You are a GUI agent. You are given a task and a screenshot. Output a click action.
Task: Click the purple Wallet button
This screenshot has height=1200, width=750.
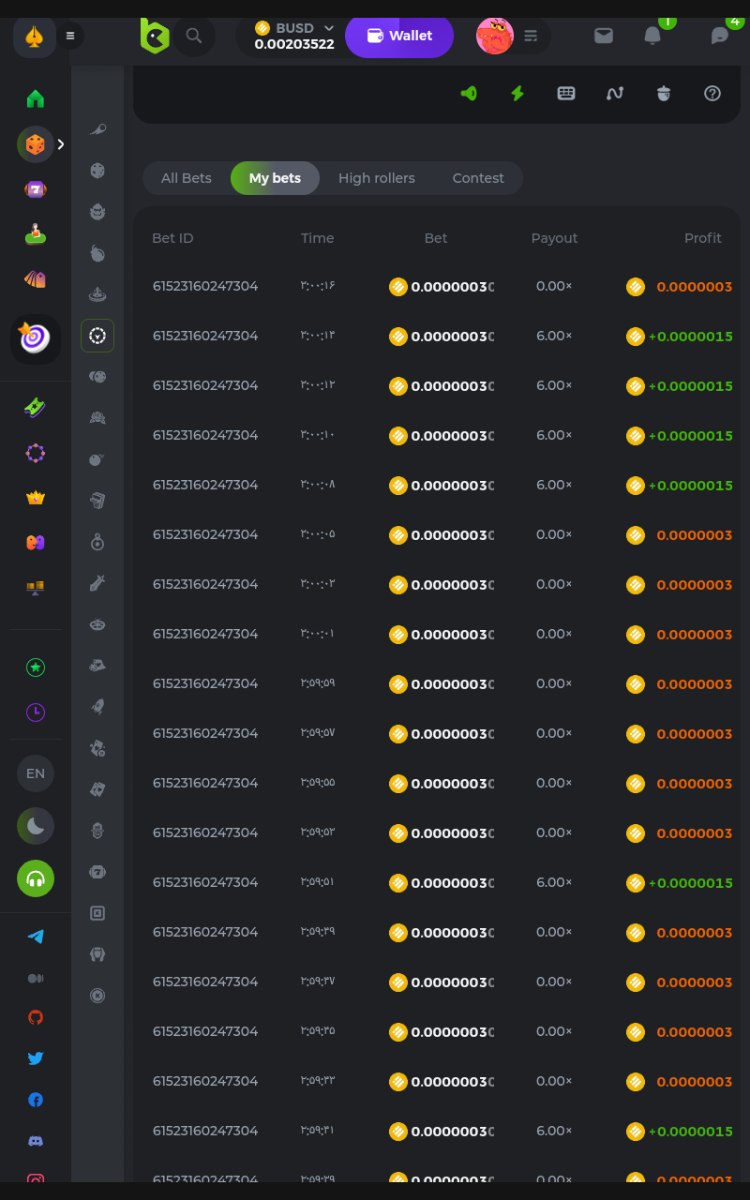coord(399,36)
